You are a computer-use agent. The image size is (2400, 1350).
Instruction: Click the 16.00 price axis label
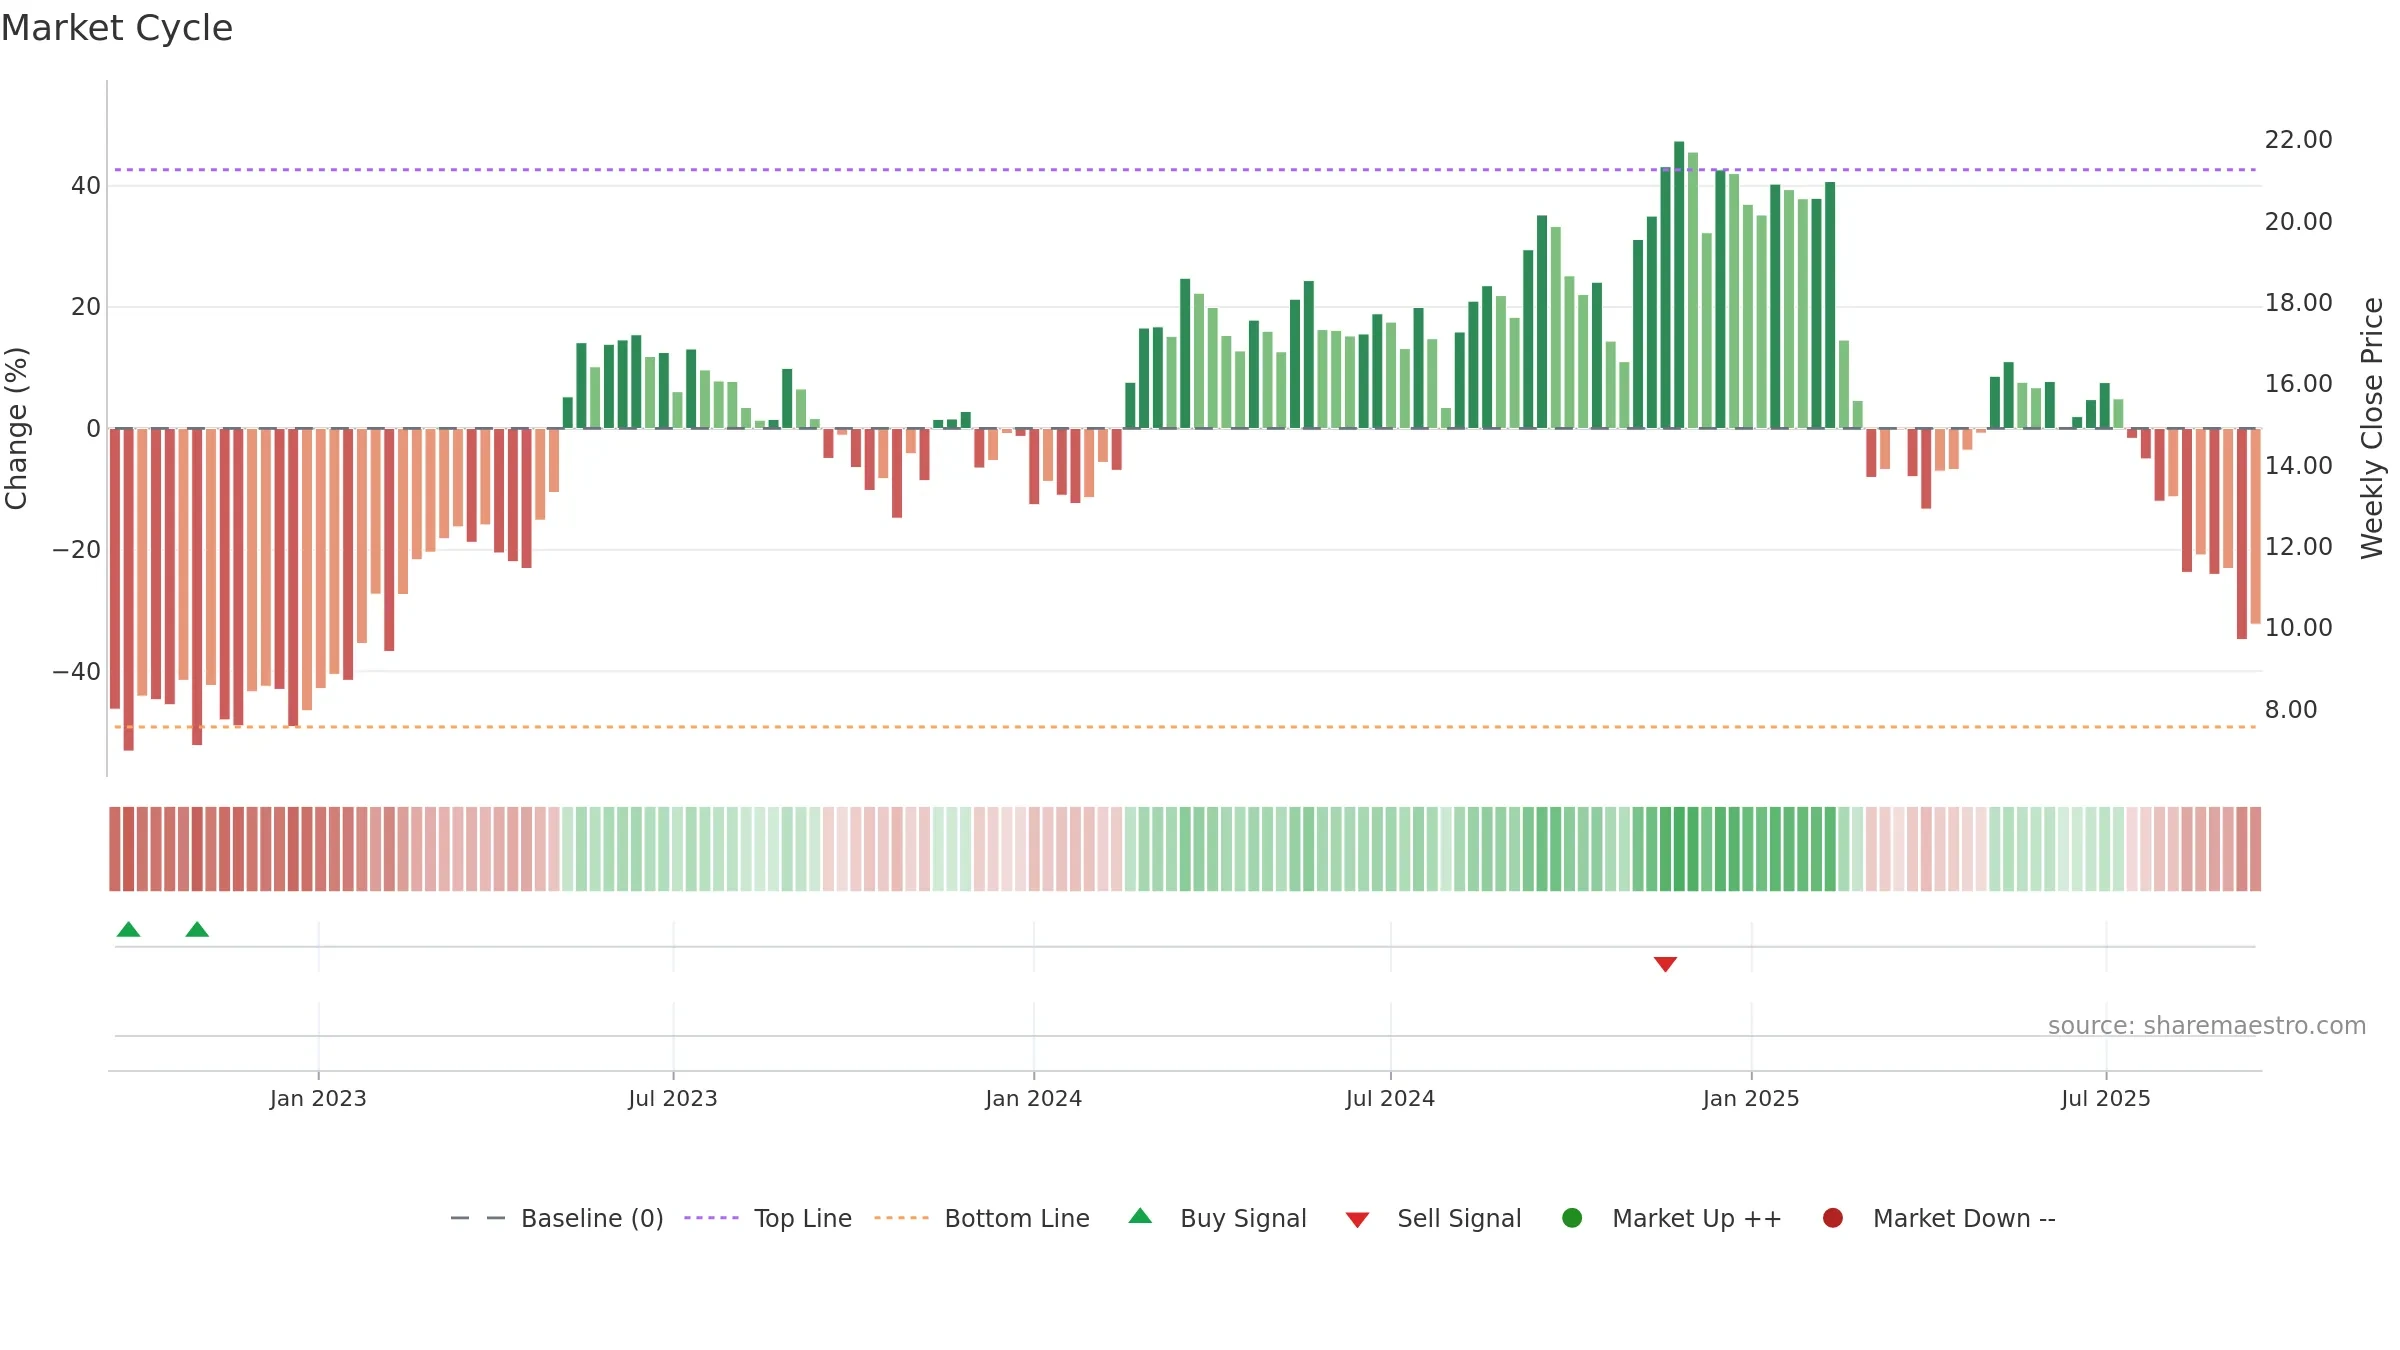[2298, 384]
